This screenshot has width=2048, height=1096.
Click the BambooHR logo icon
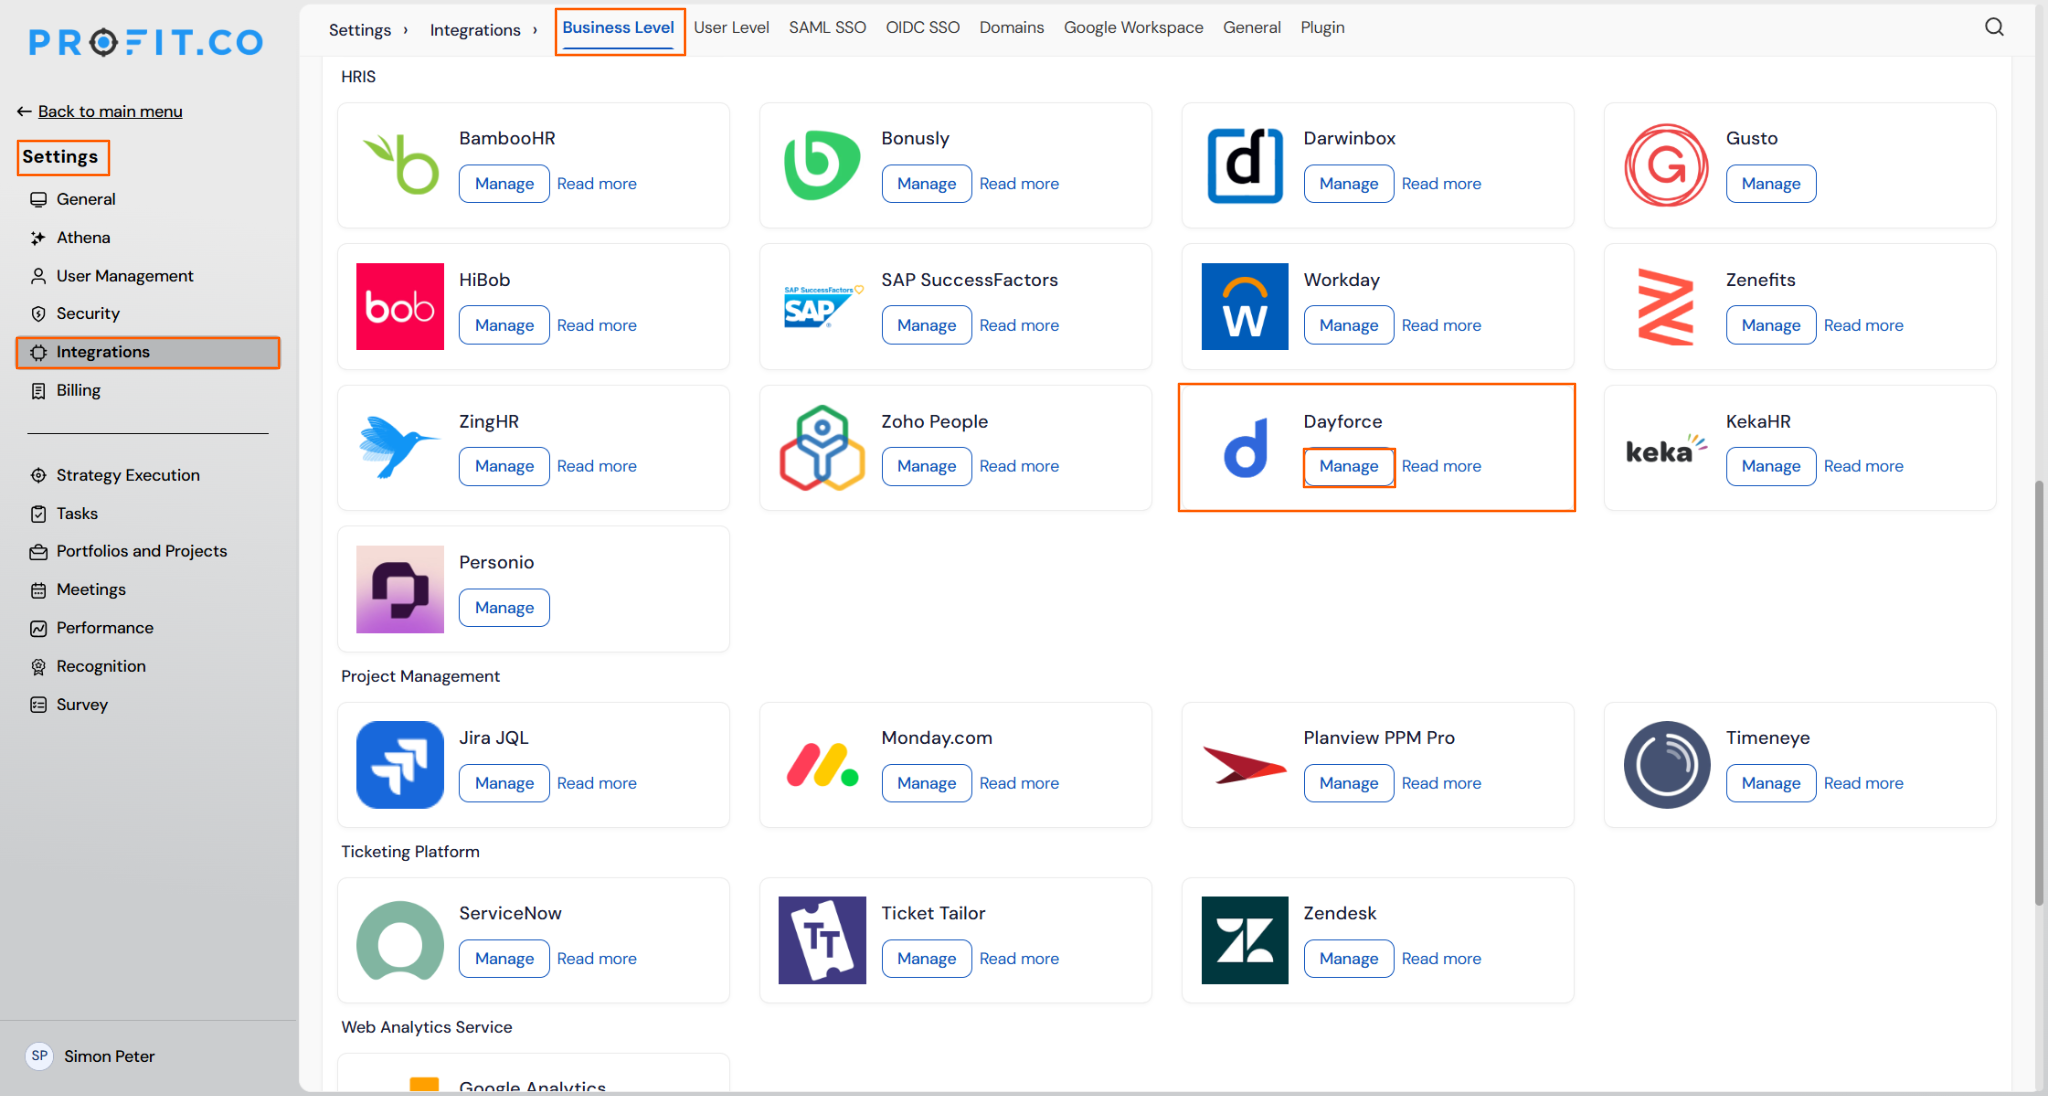[400, 165]
